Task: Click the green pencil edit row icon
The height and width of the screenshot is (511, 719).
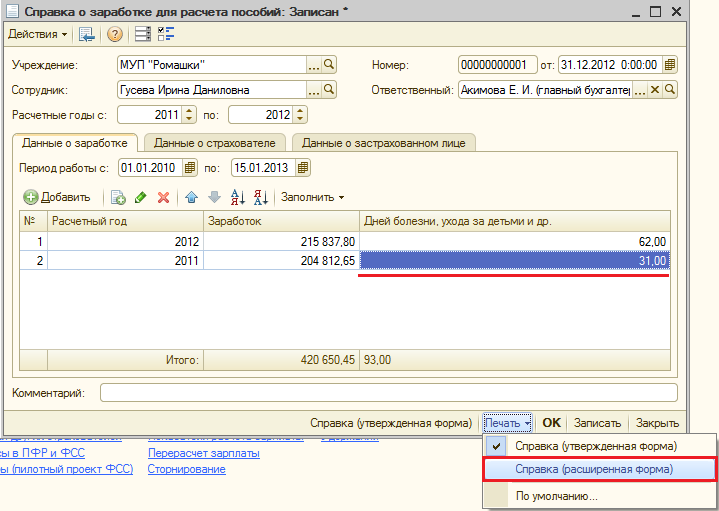Action: pos(141,197)
